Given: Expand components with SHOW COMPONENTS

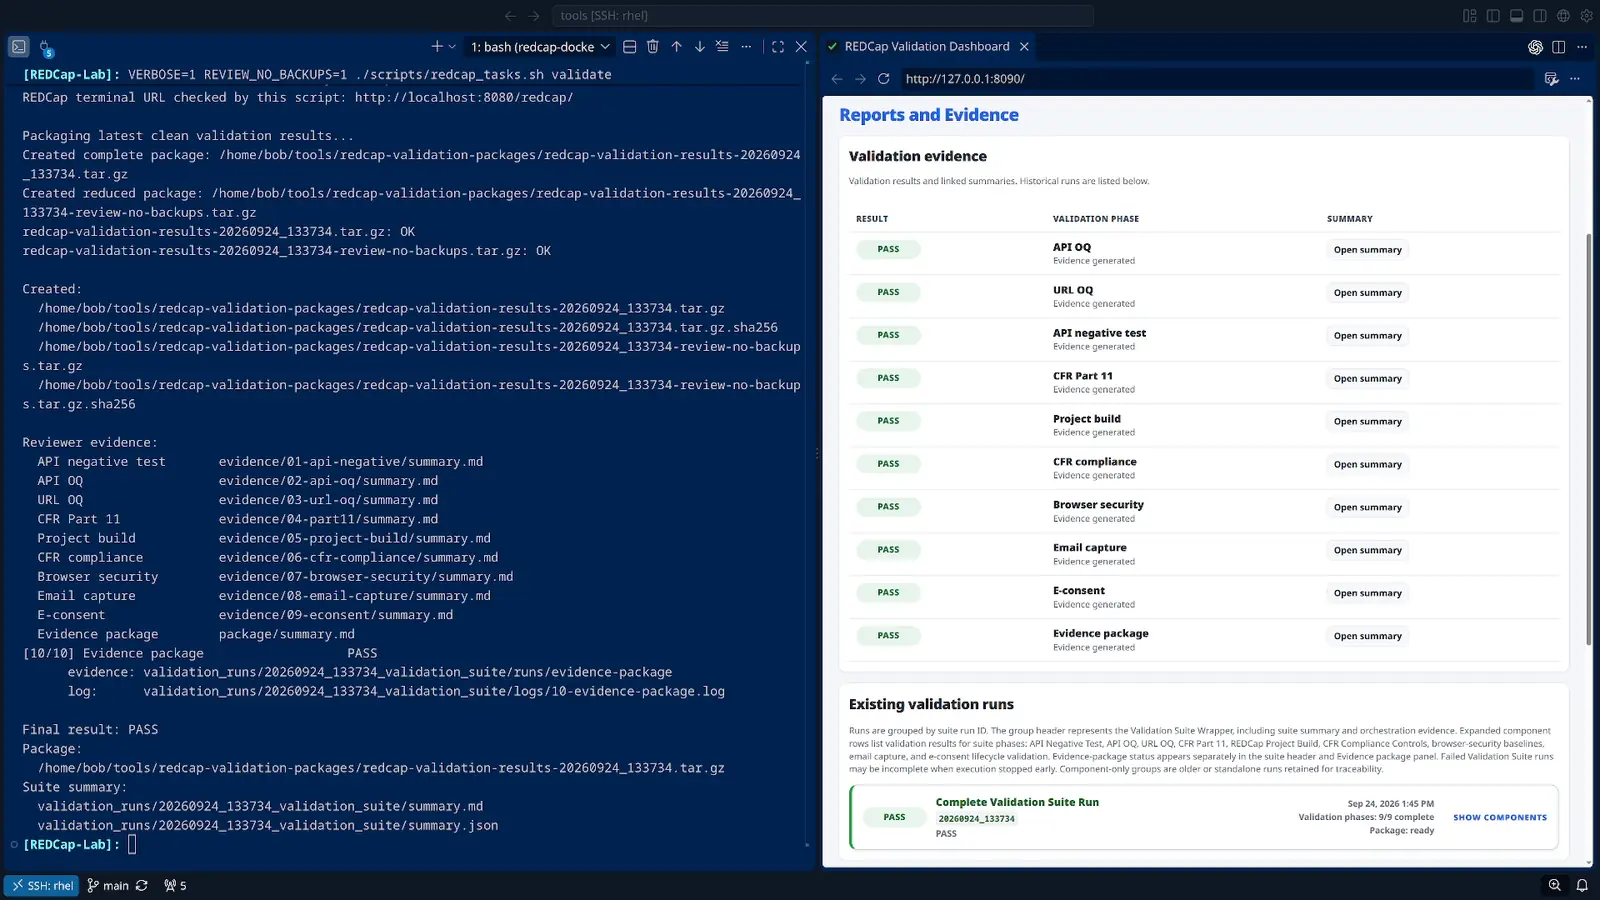Looking at the screenshot, I should 1499,818.
